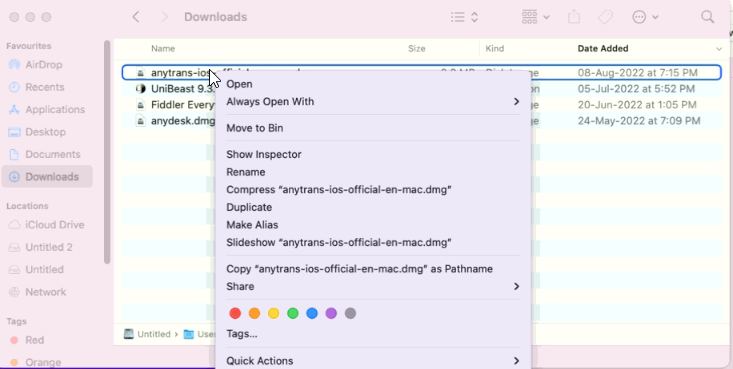Click the Documents sidebar icon
This screenshot has height=369, width=733.
14,154
